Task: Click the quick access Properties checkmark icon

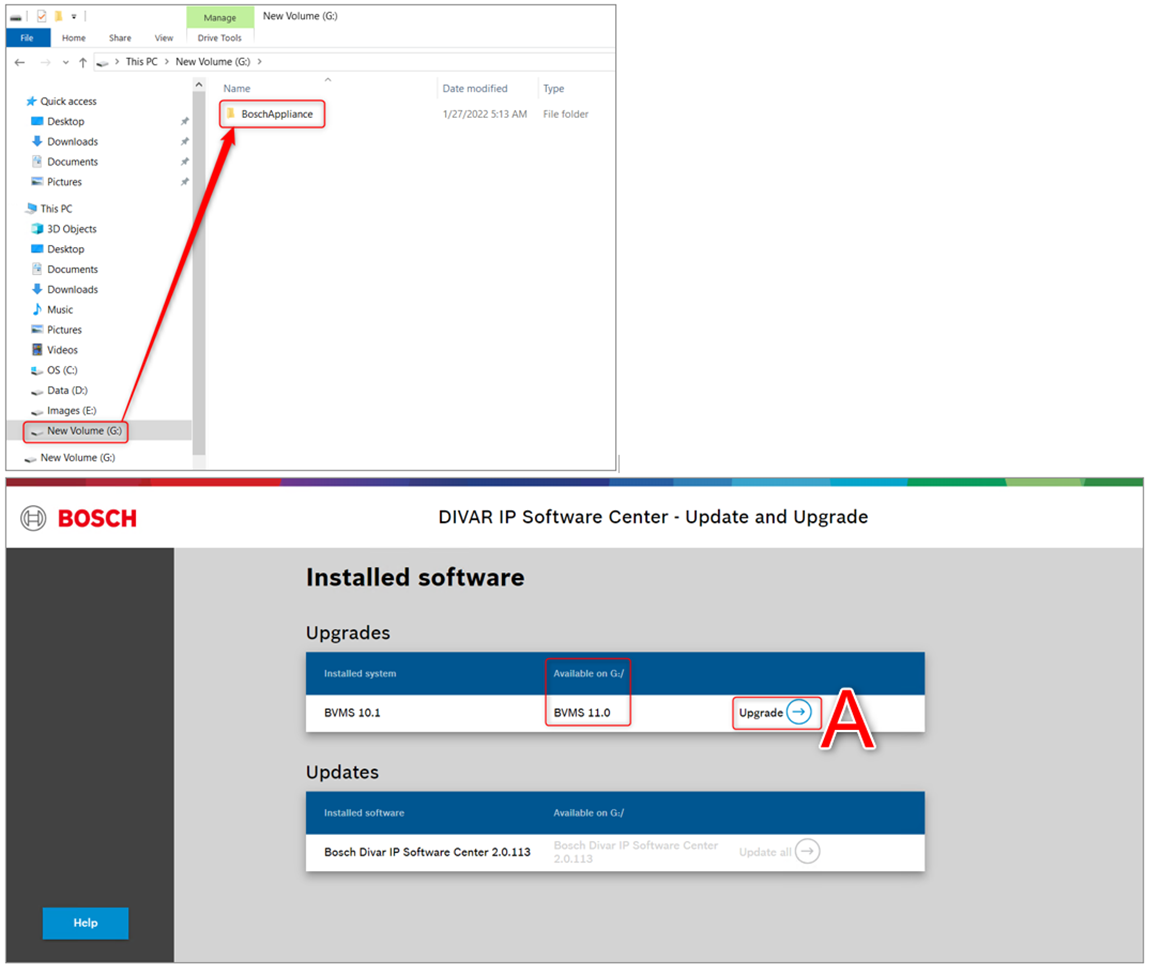Action: pos(41,16)
